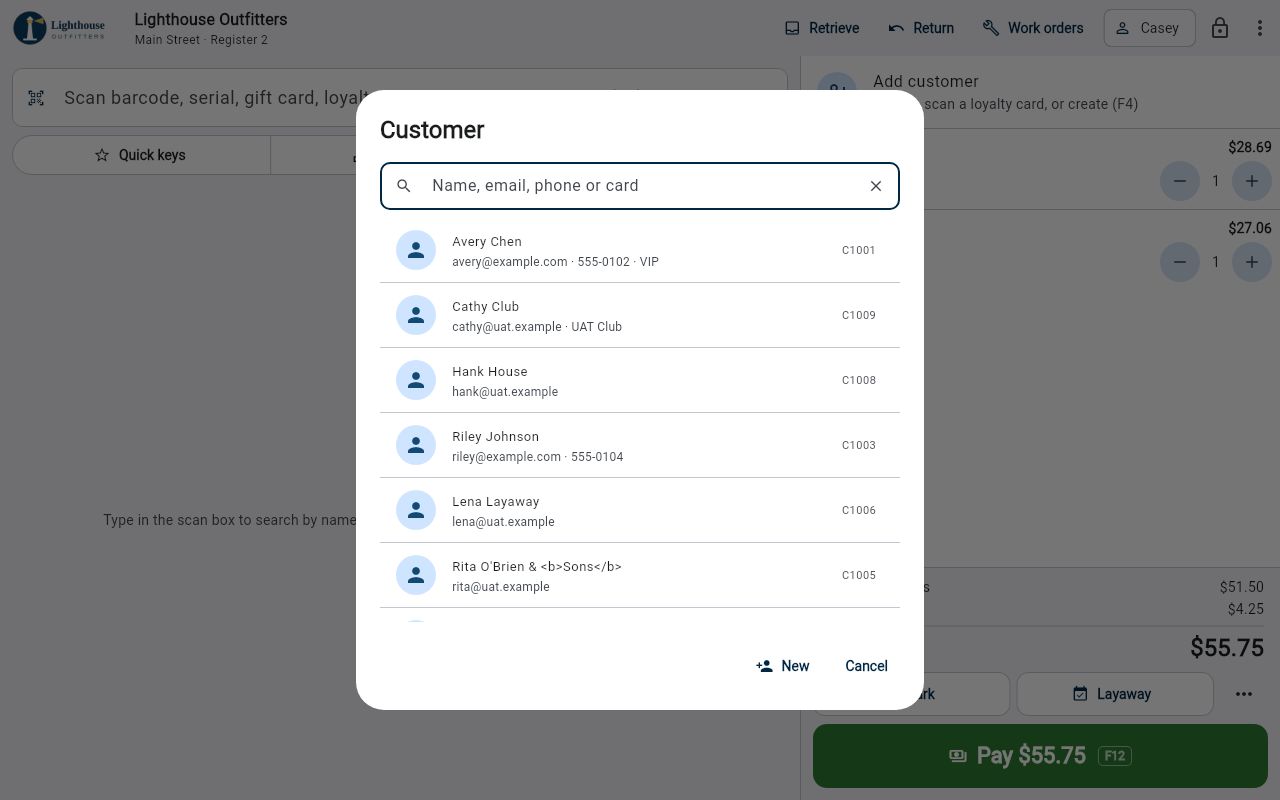Image resolution: width=1280 pixels, height=800 pixels.
Task: Clear the customer search field
Action: (876, 186)
